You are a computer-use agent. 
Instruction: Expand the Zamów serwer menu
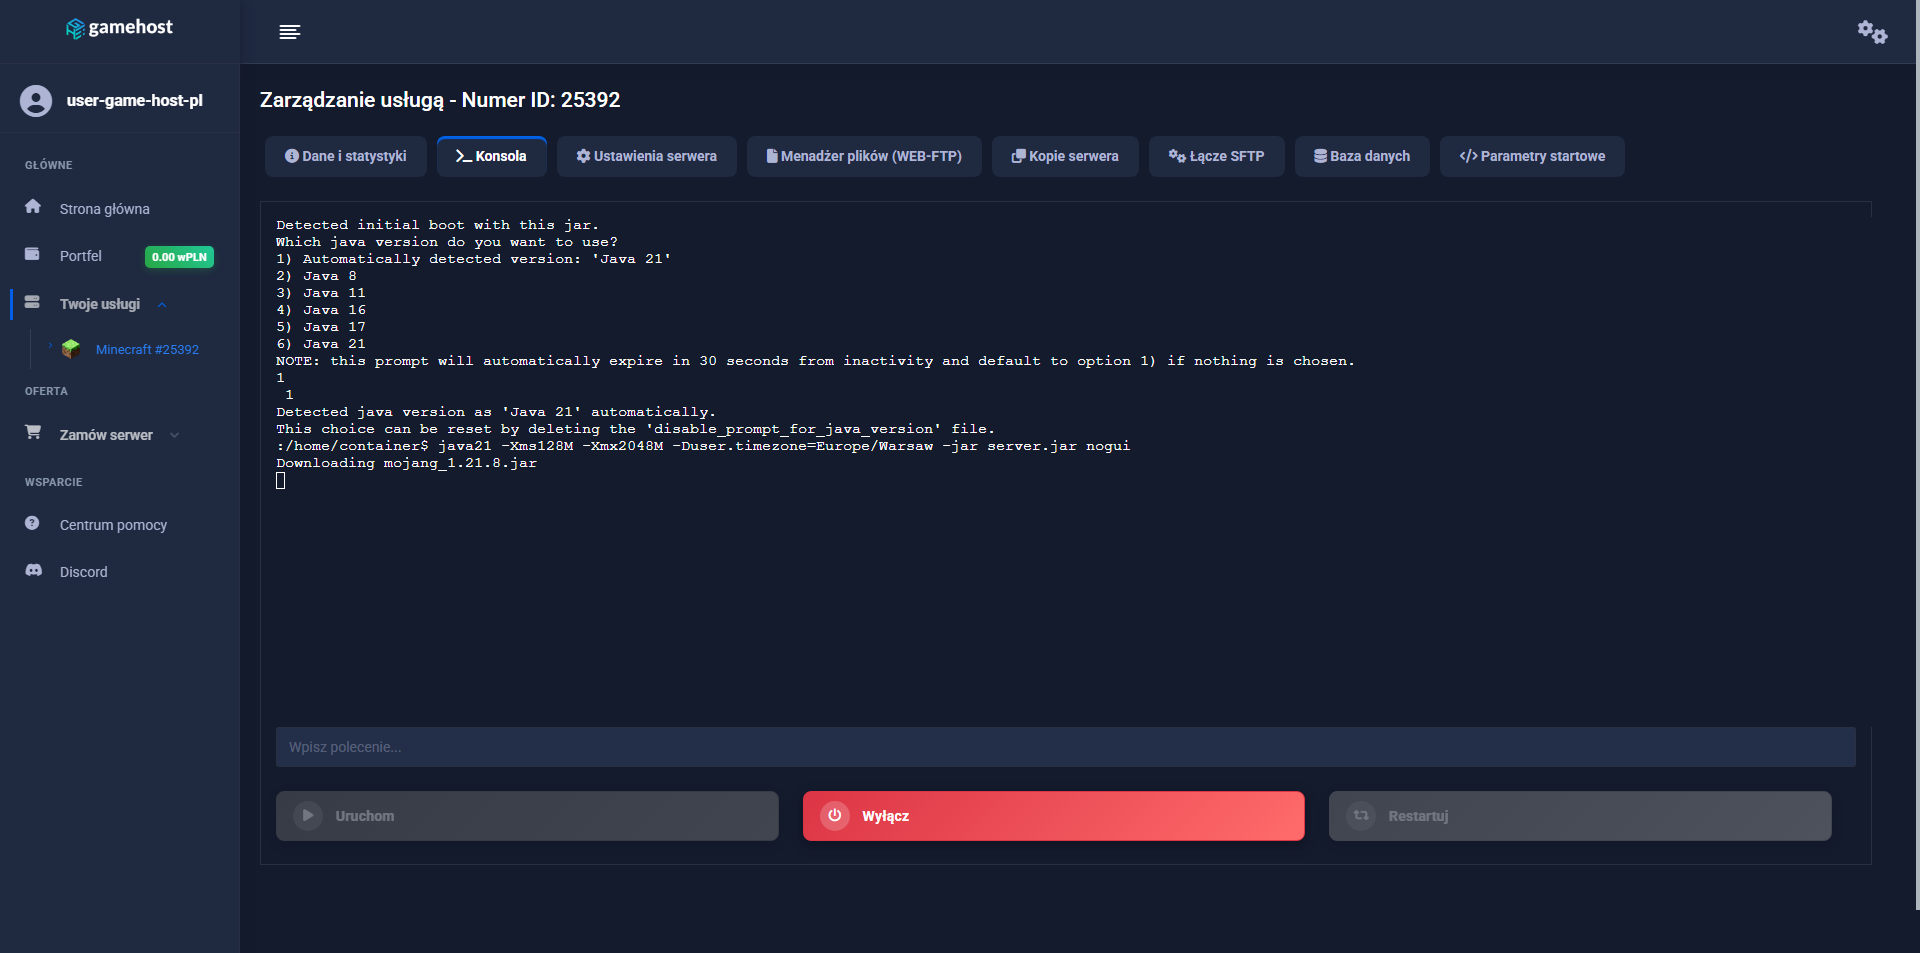(x=175, y=435)
